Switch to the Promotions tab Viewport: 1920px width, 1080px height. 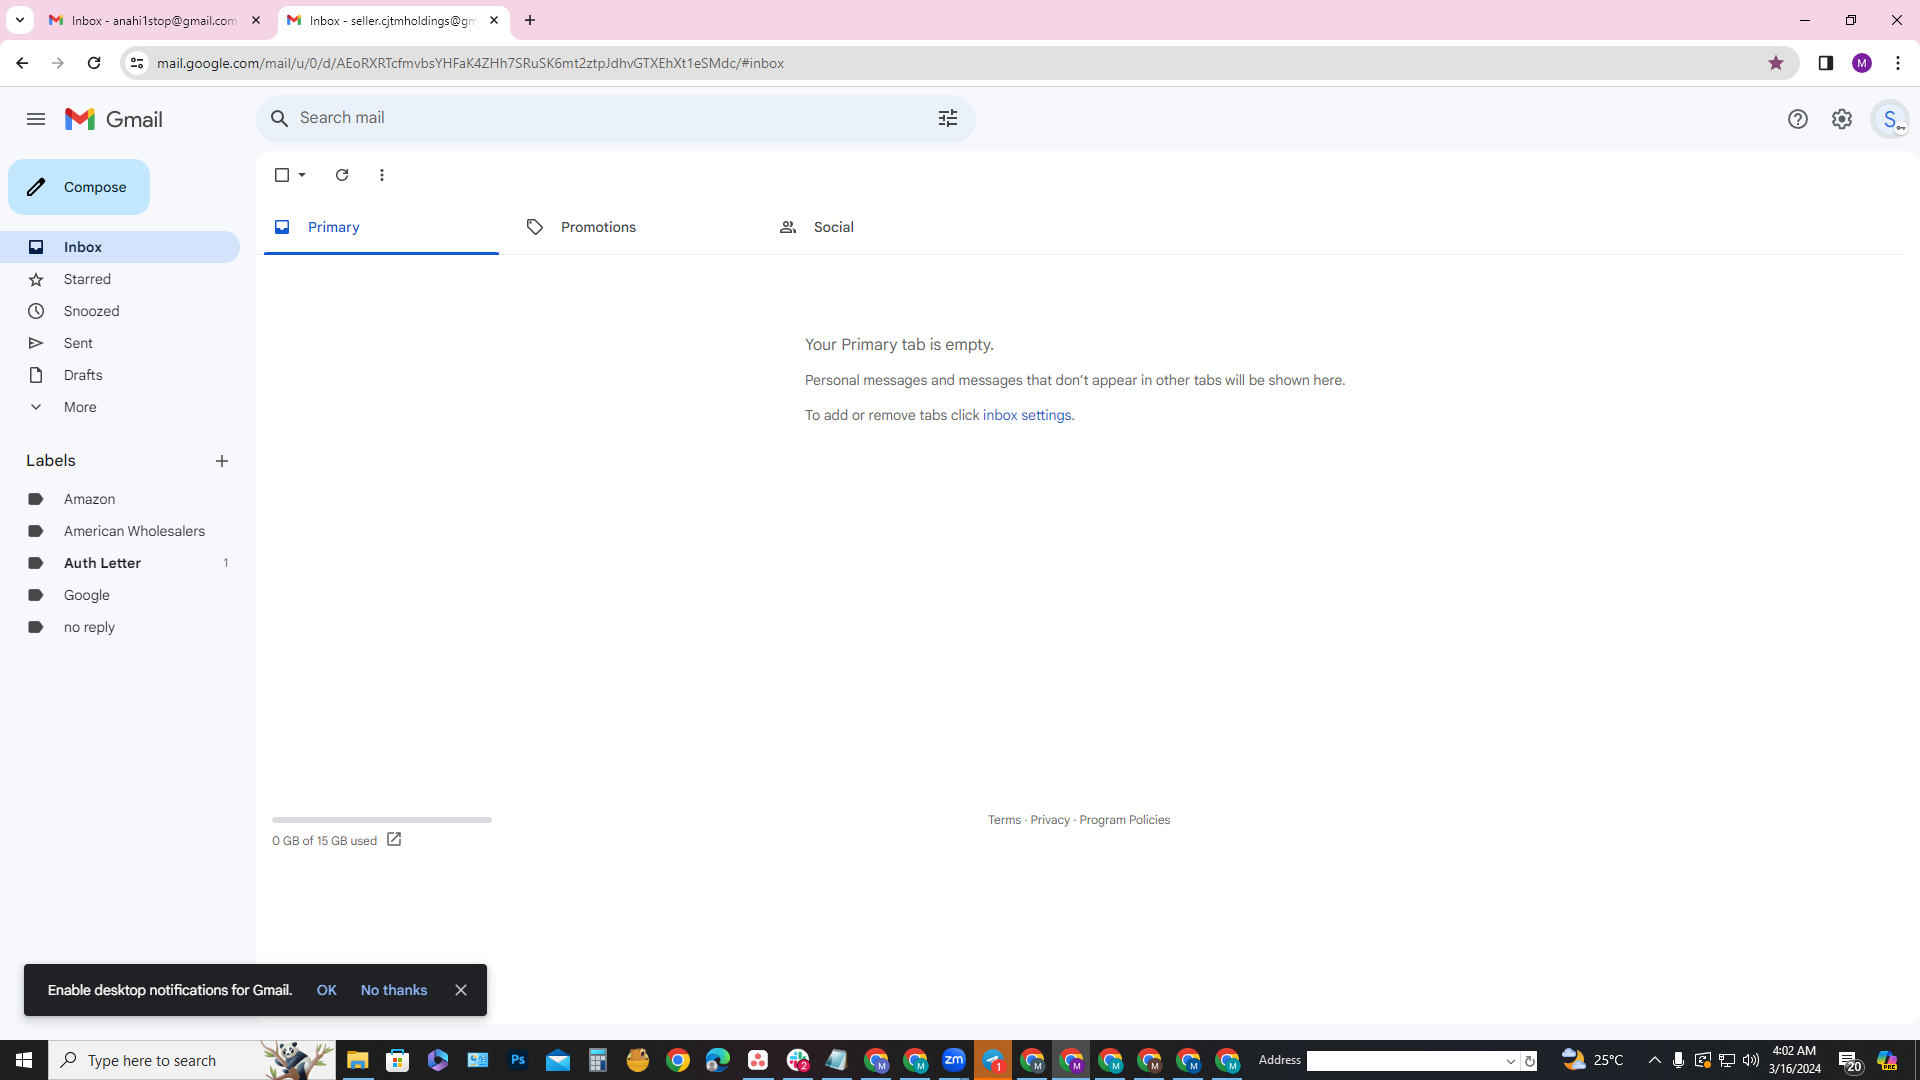pyautogui.click(x=625, y=227)
